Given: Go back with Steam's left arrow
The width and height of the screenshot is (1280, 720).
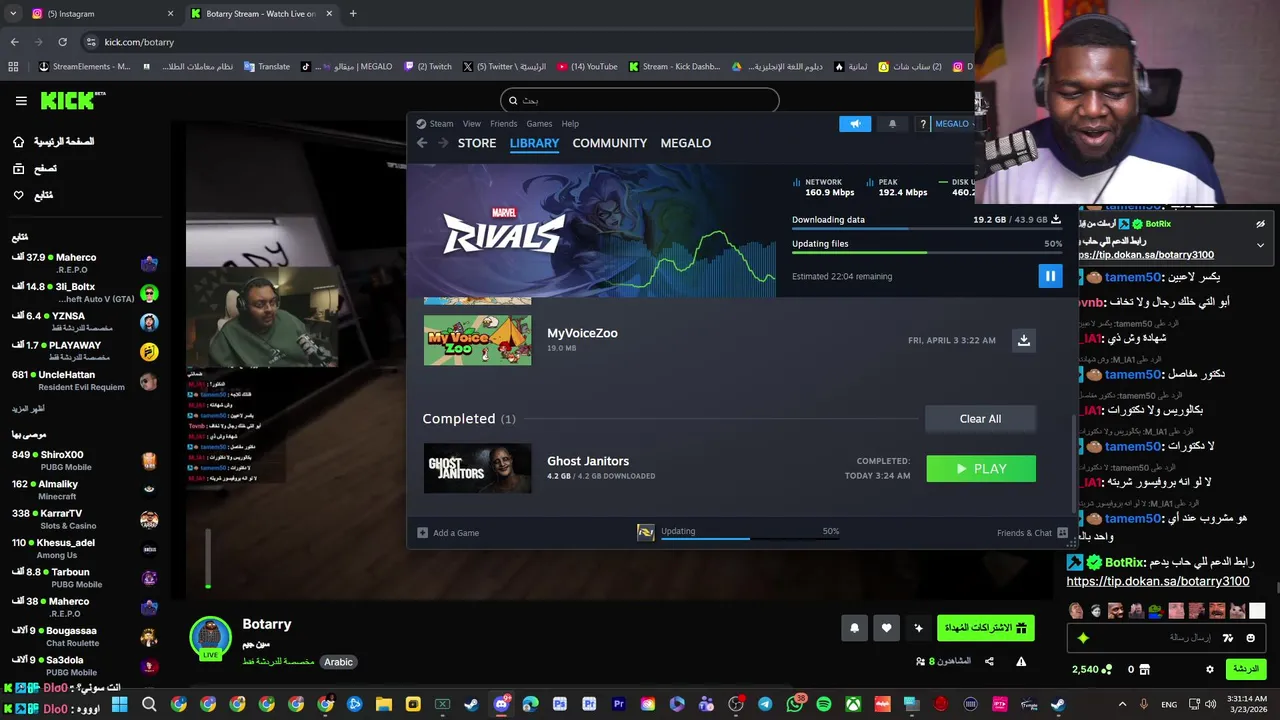Looking at the screenshot, I should 422,143.
